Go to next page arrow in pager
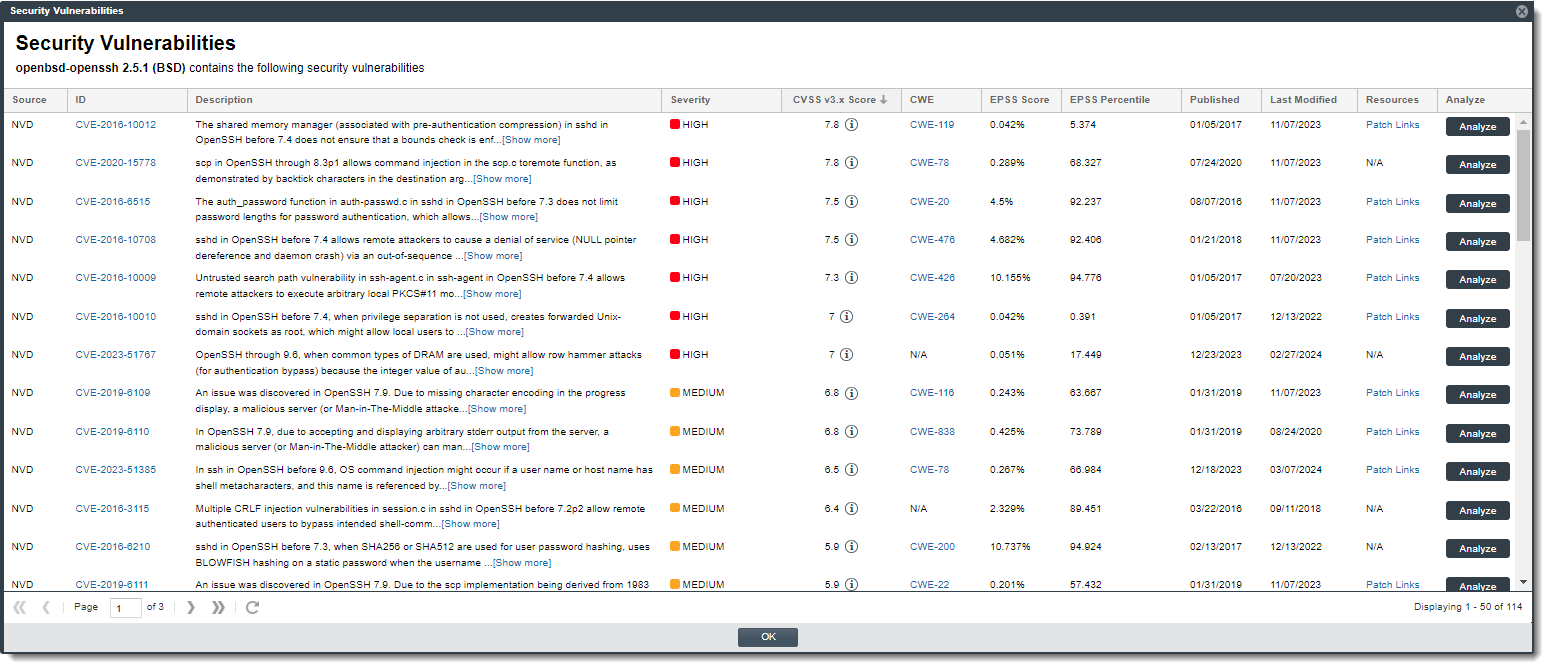 (191, 608)
